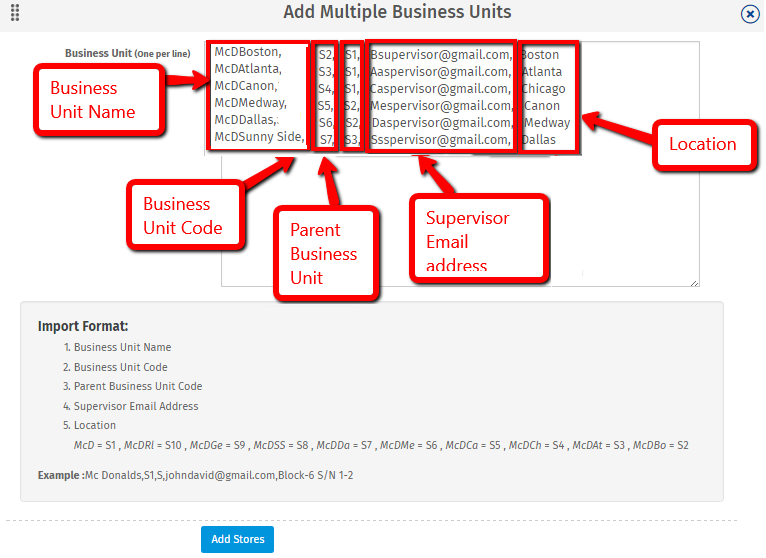Click the Location red callout label
The image size is (766, 558).
click(703, 145)
